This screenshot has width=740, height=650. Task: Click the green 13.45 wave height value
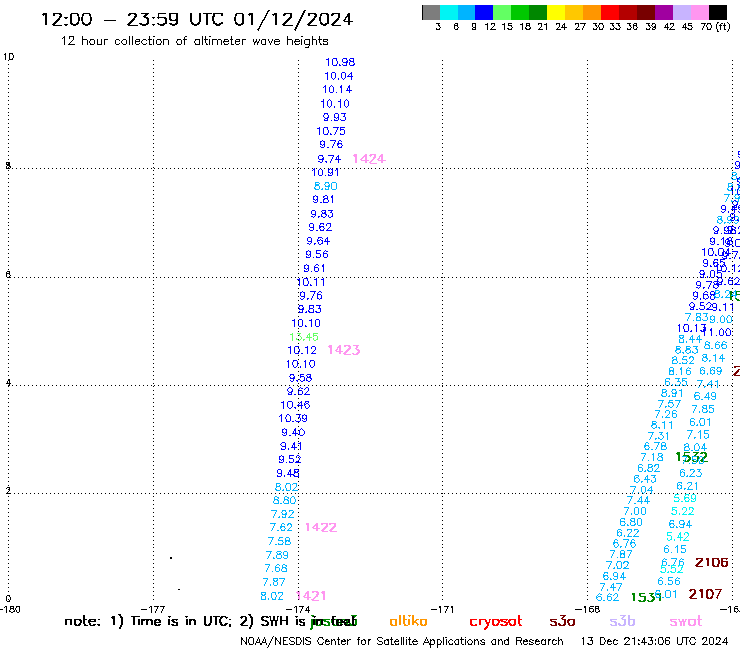(x=304, y=337)
